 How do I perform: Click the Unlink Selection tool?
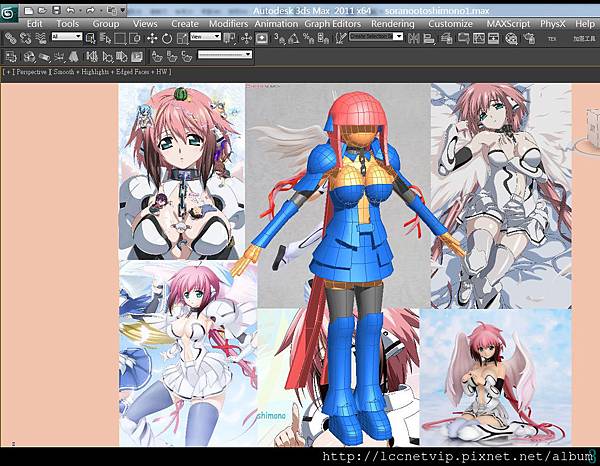(26, 38)
